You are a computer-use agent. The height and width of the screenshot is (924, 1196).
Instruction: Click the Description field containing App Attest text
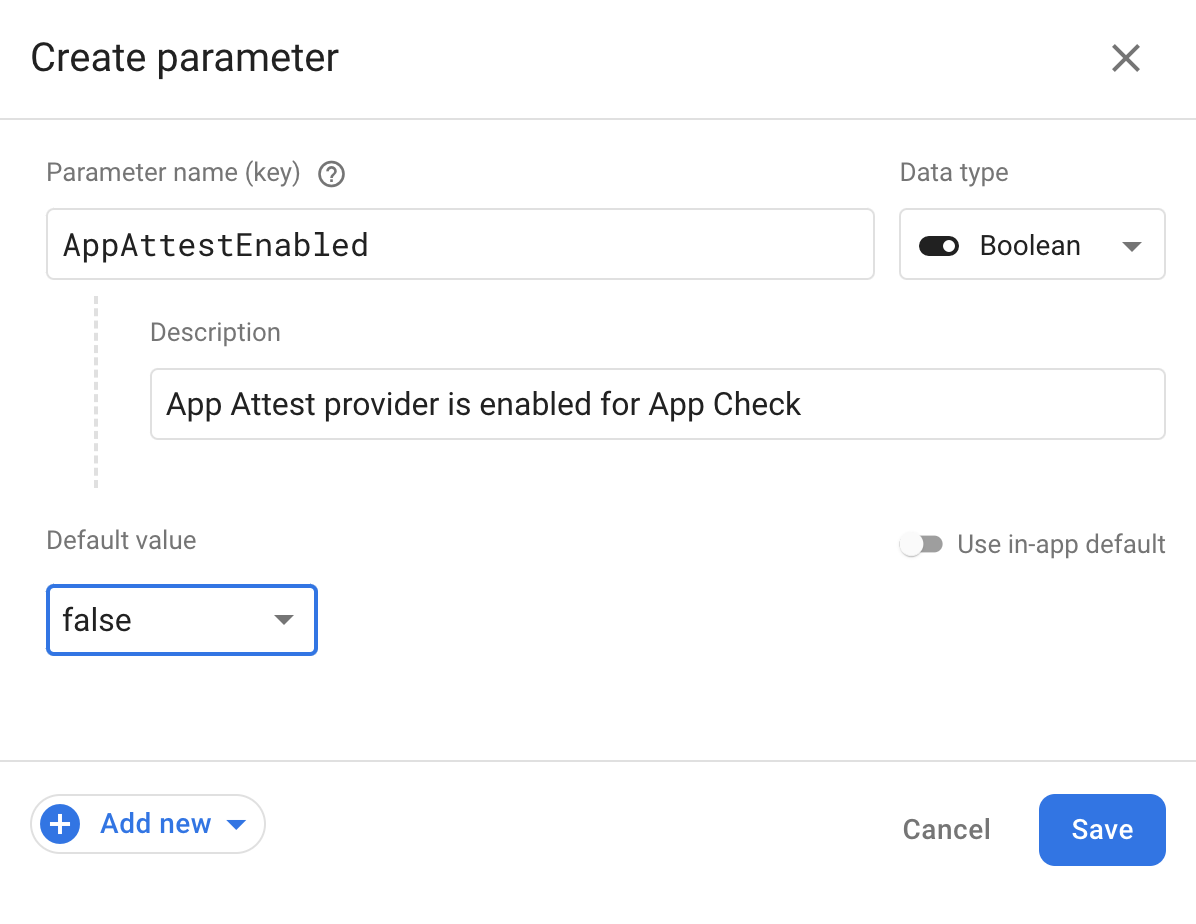point(657,404)
